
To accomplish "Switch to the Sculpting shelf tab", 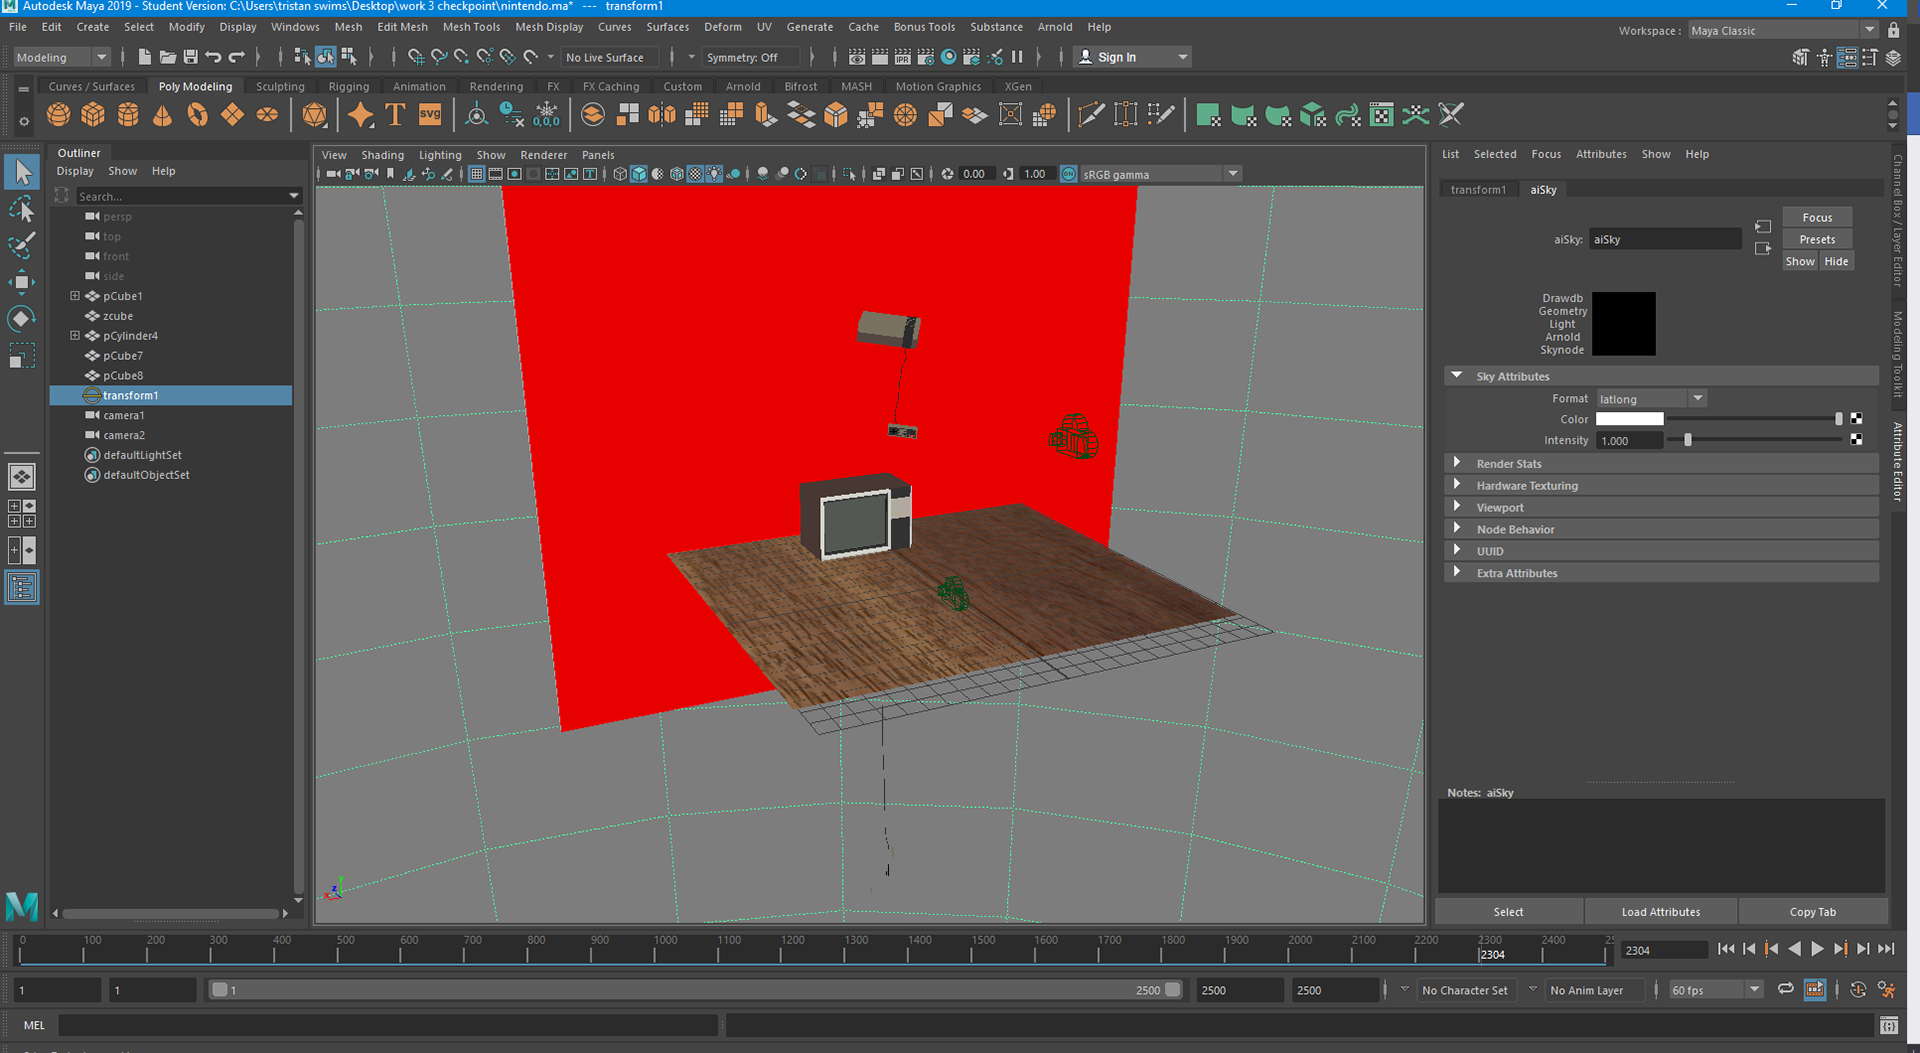I will 280,86.
